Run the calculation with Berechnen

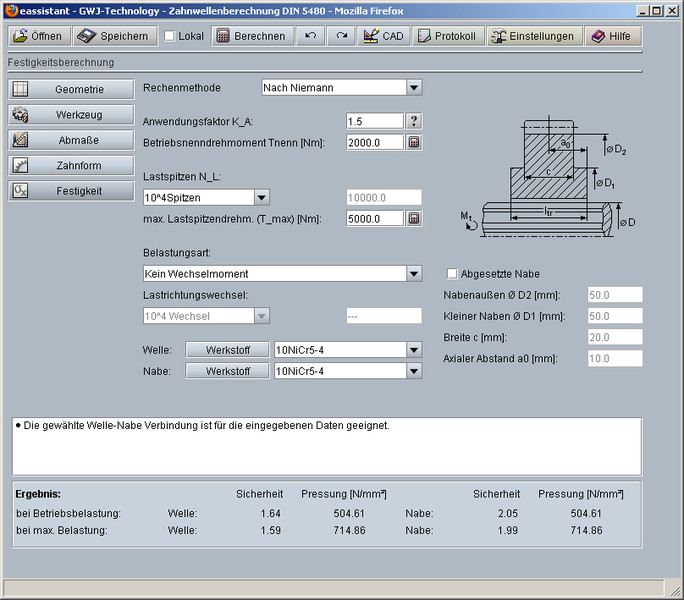point(253,36)
